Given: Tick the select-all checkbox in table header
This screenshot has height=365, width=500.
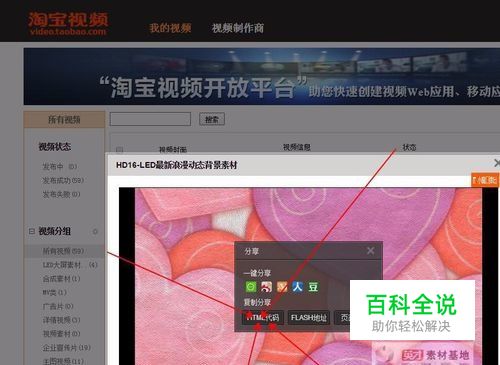Looking at the screenshot, I should click(x=120, y=149).
